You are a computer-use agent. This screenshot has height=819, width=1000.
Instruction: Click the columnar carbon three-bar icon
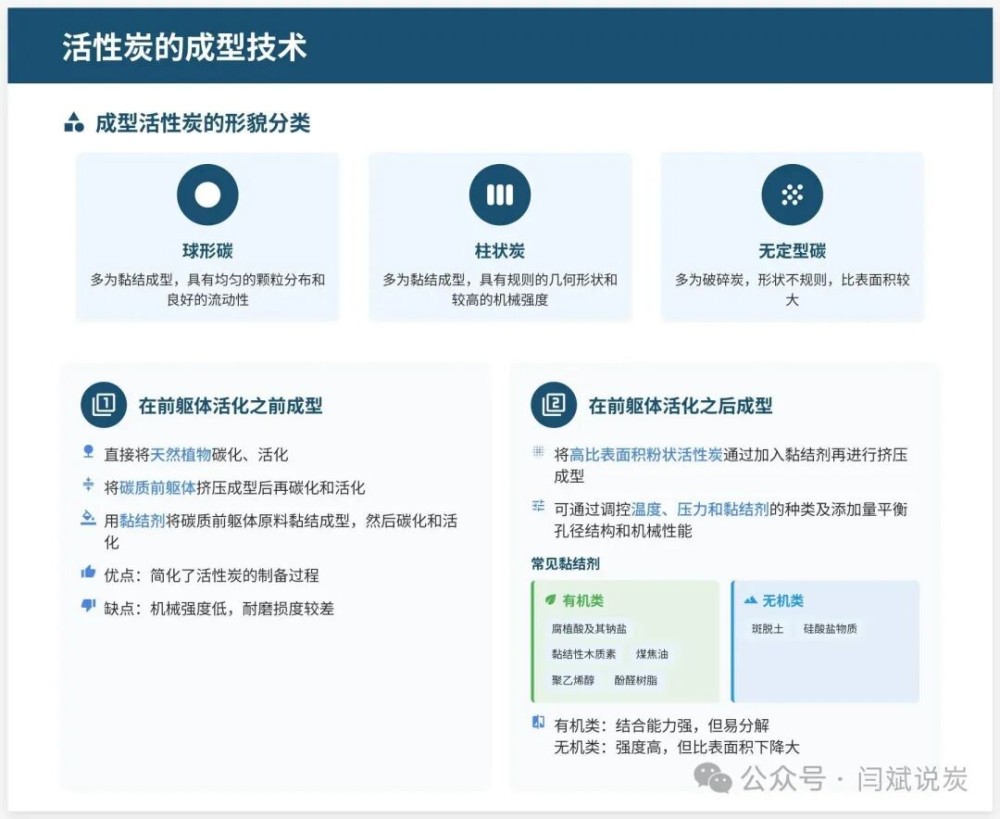(x=500, y=195)
